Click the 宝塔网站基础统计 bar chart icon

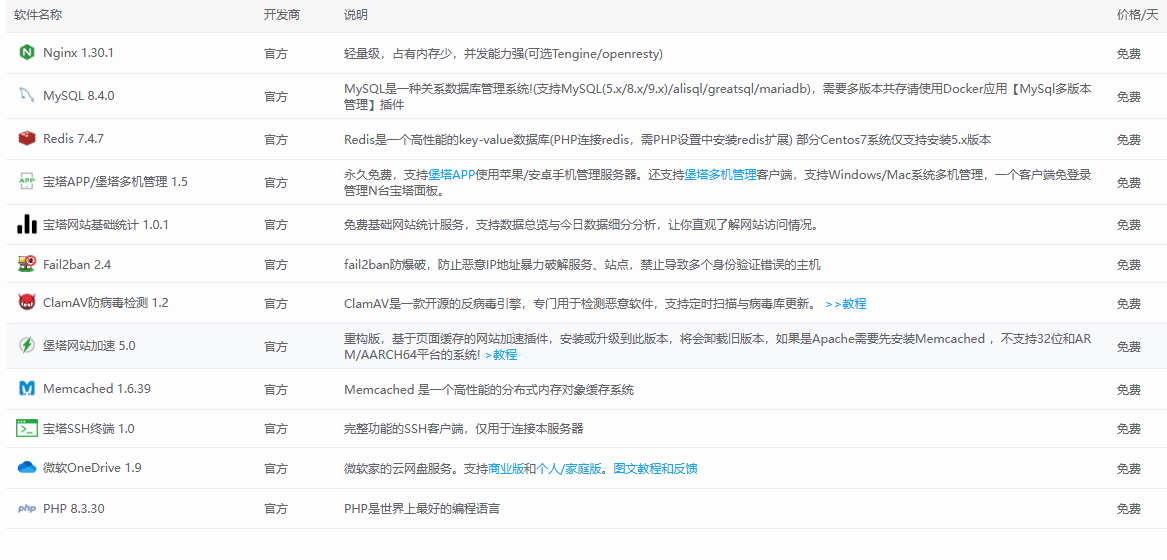tap(27, 224)
